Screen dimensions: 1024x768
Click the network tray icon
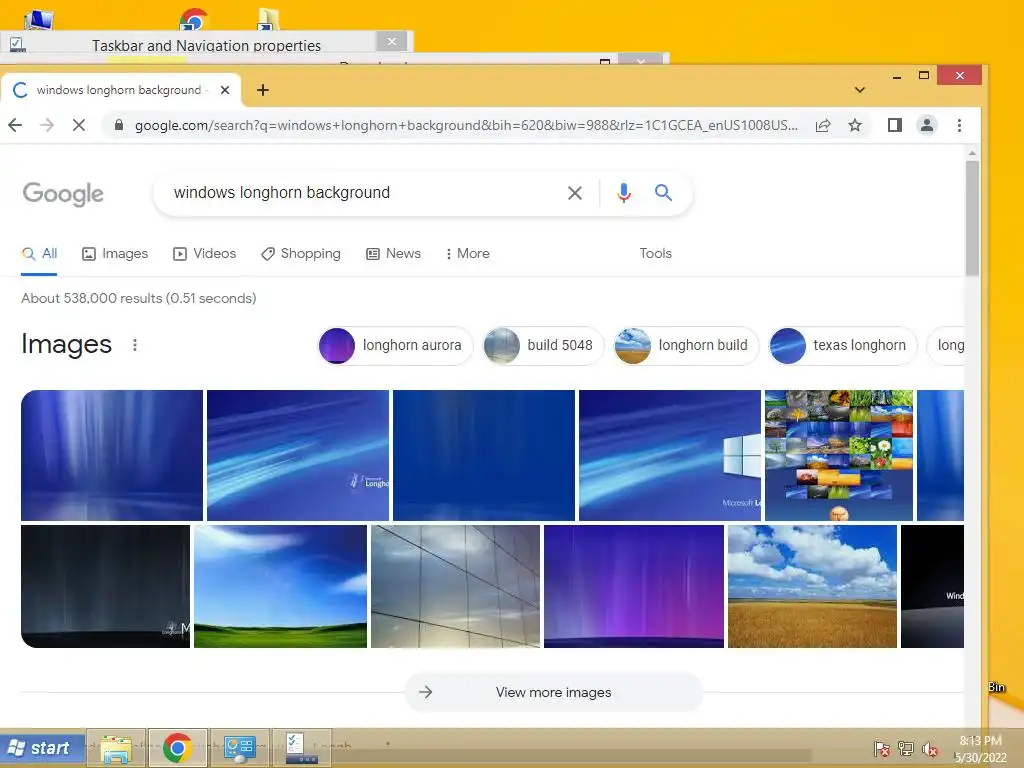tap(906, 749)
